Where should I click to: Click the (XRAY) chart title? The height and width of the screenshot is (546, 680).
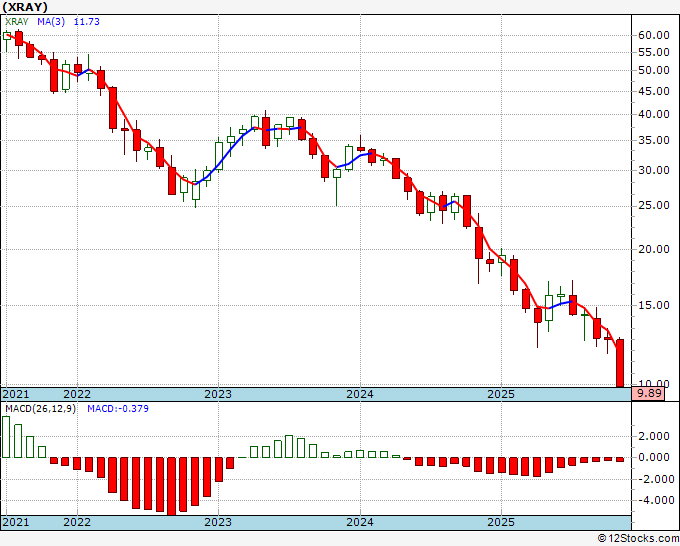pos(24,7)
